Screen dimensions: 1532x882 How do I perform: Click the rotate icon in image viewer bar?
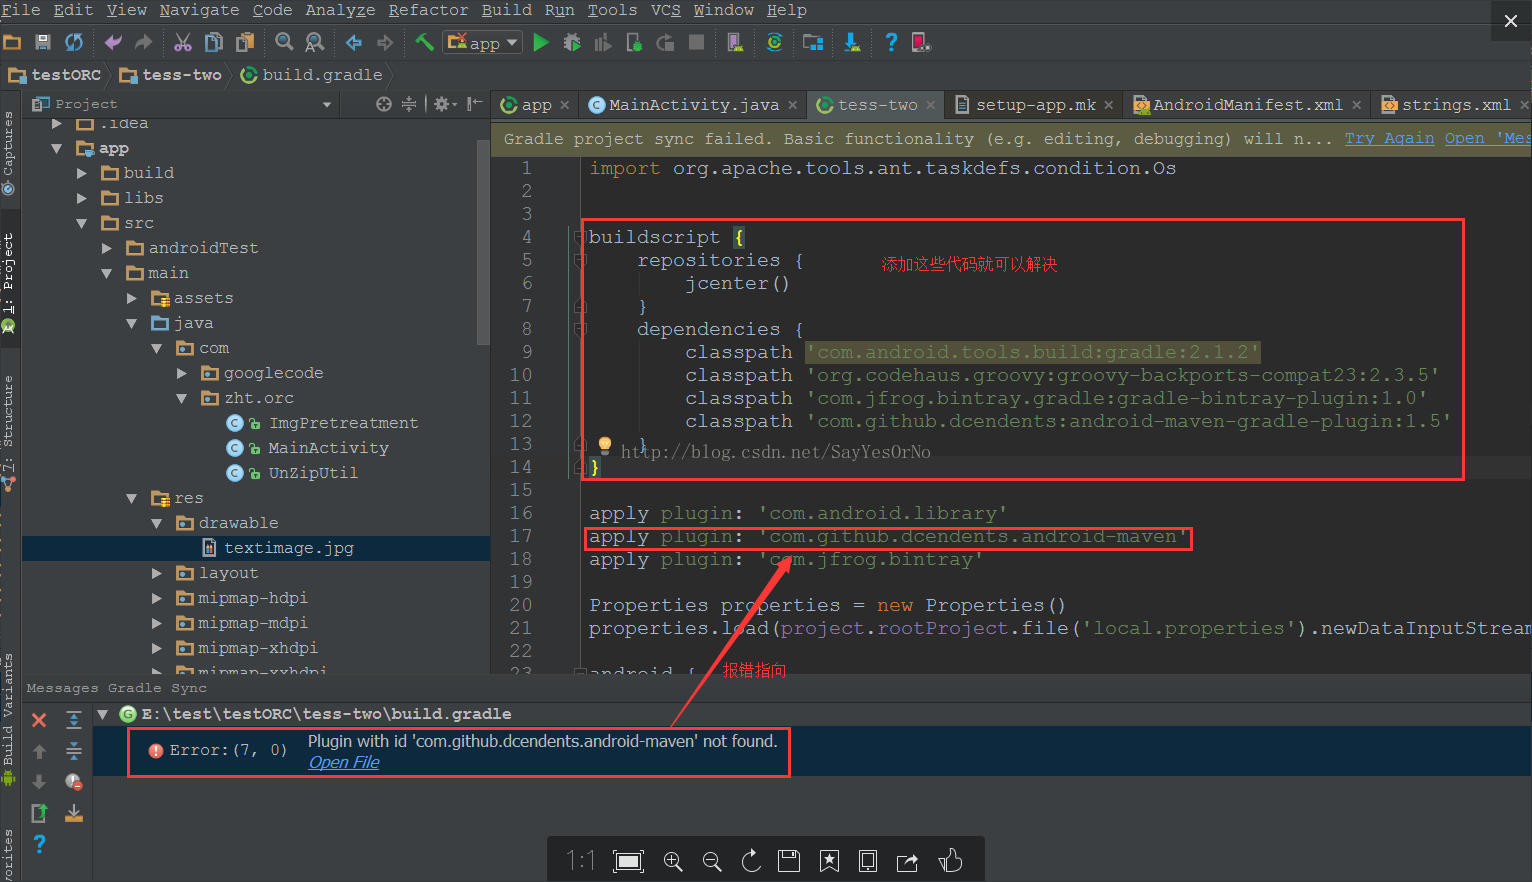(x=751, y=861)
